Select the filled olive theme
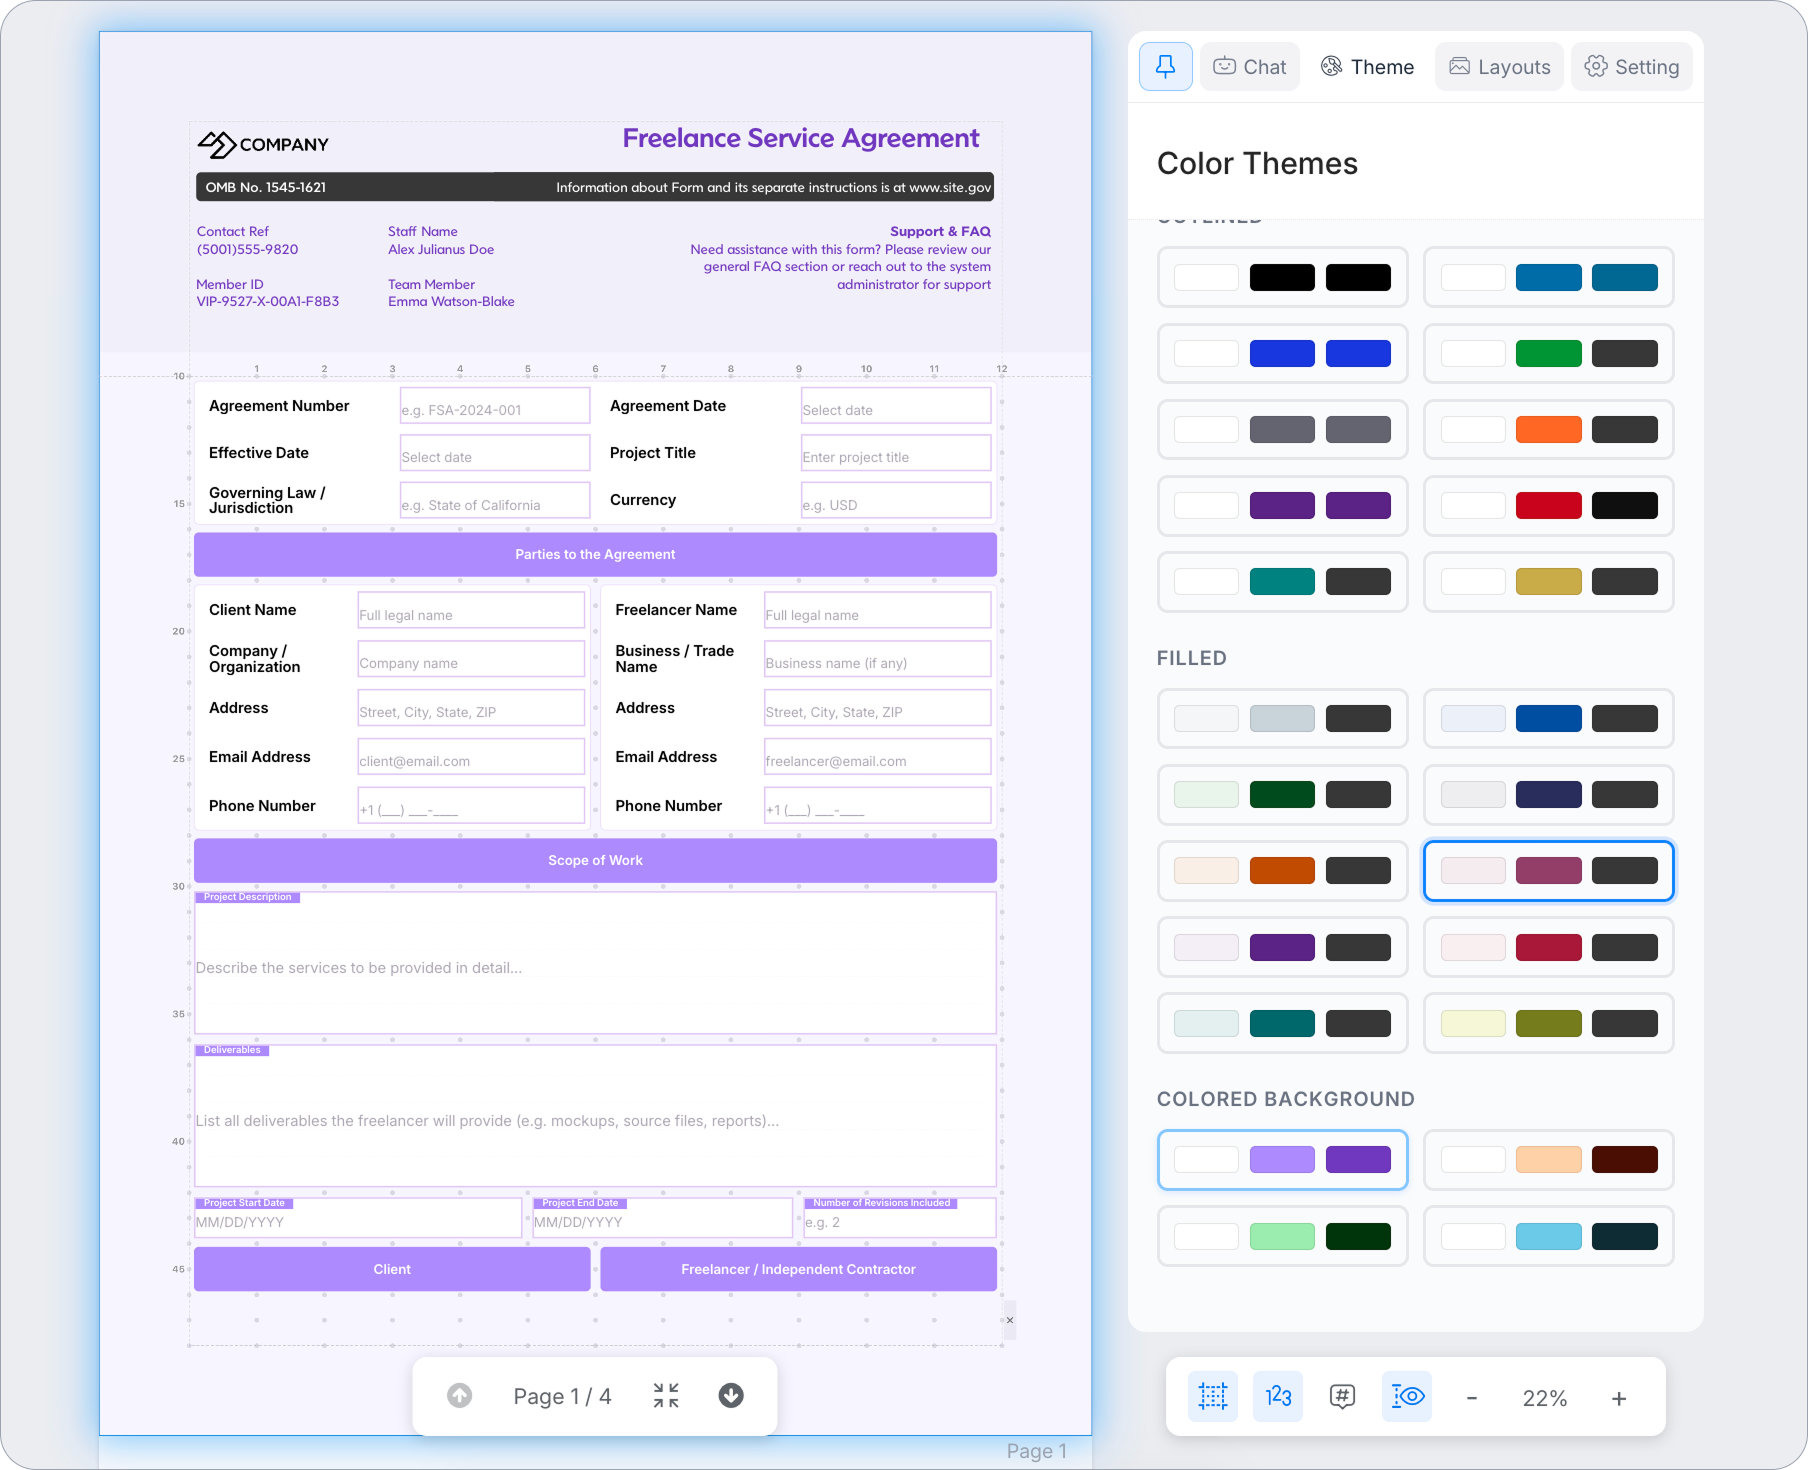 pos(1549,1023)
